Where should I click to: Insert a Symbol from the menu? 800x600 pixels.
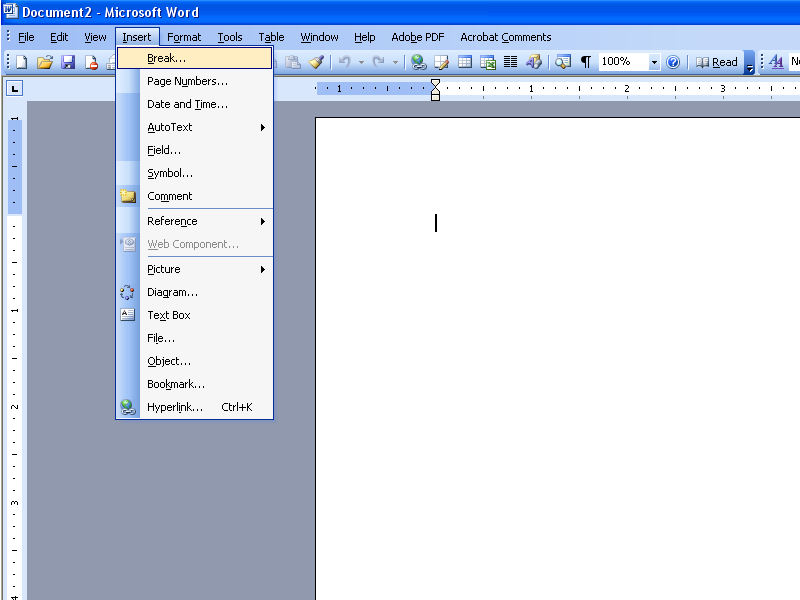164,173
